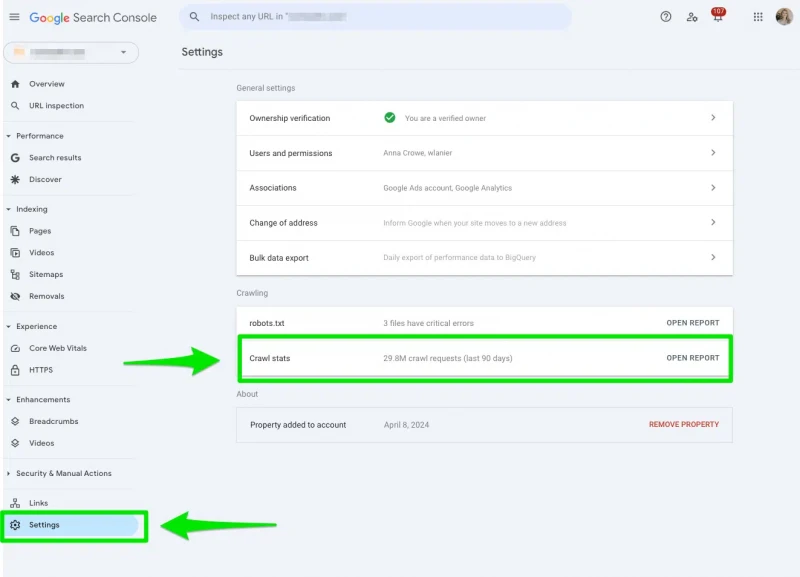Viewport: 800px width, 577px height.
Task: Open Bulk data export row chevron
Action: pyautogui.click(x=713, y=258)
